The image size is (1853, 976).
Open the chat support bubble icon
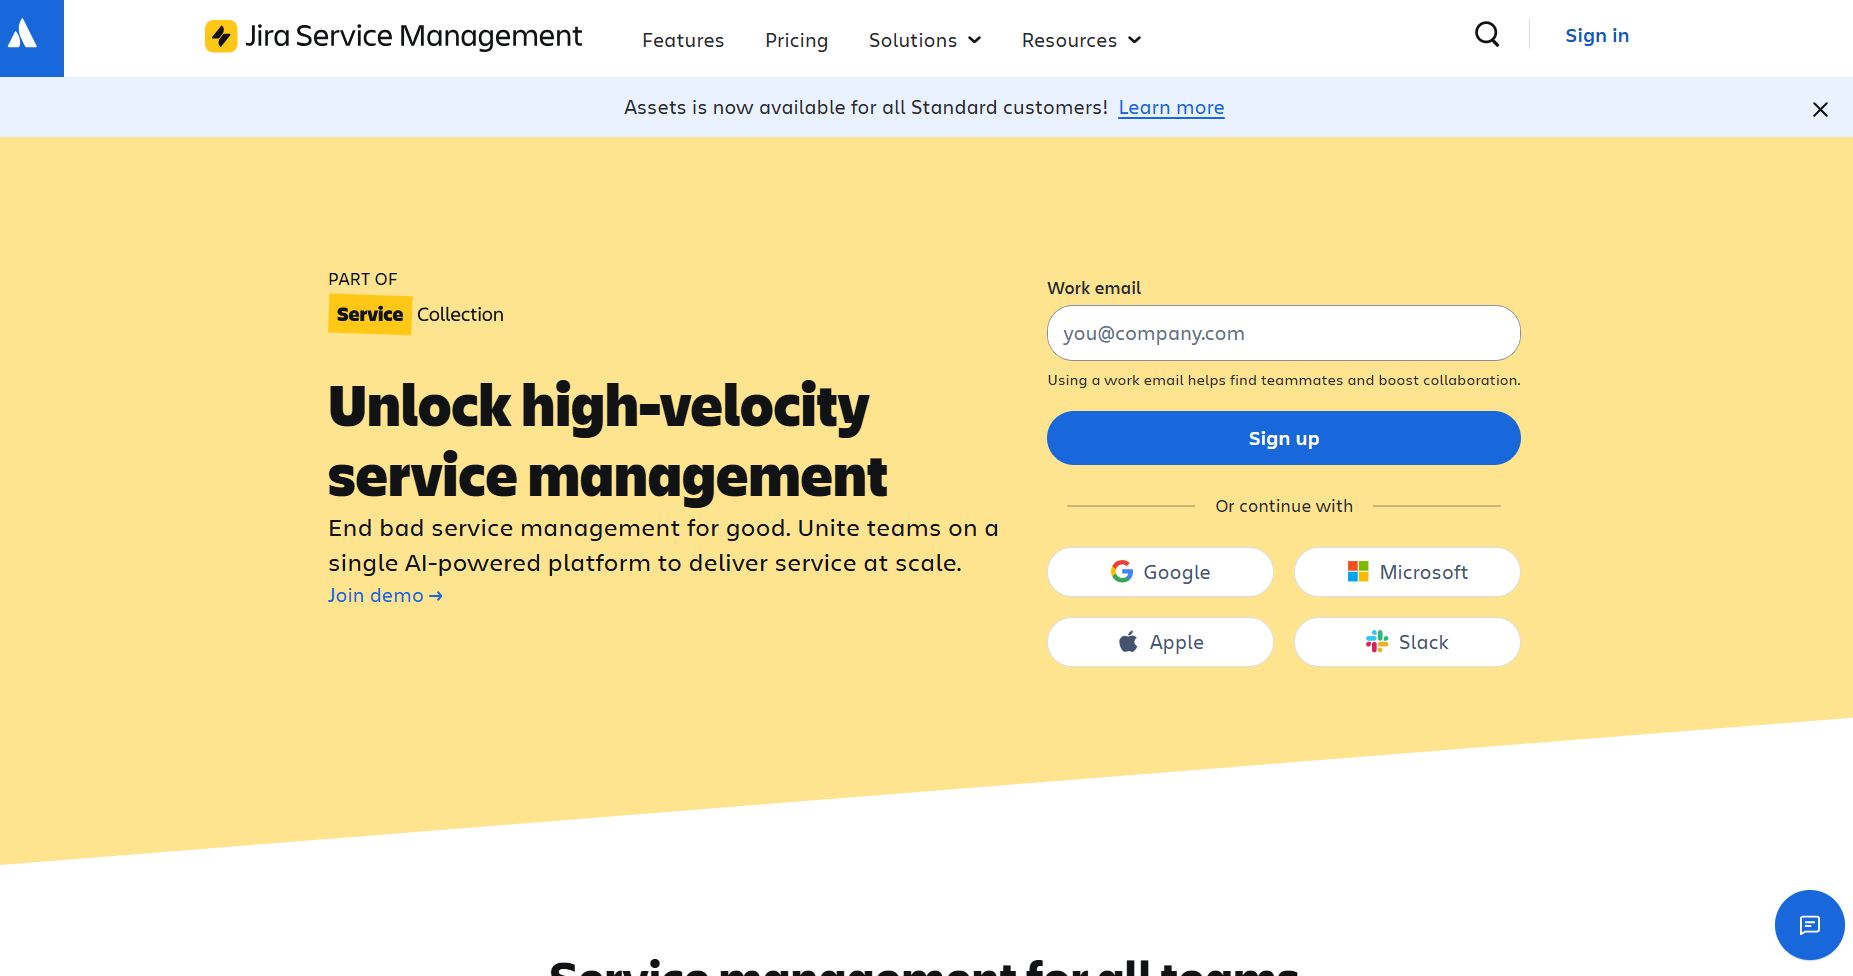(x=1809, y=925)
